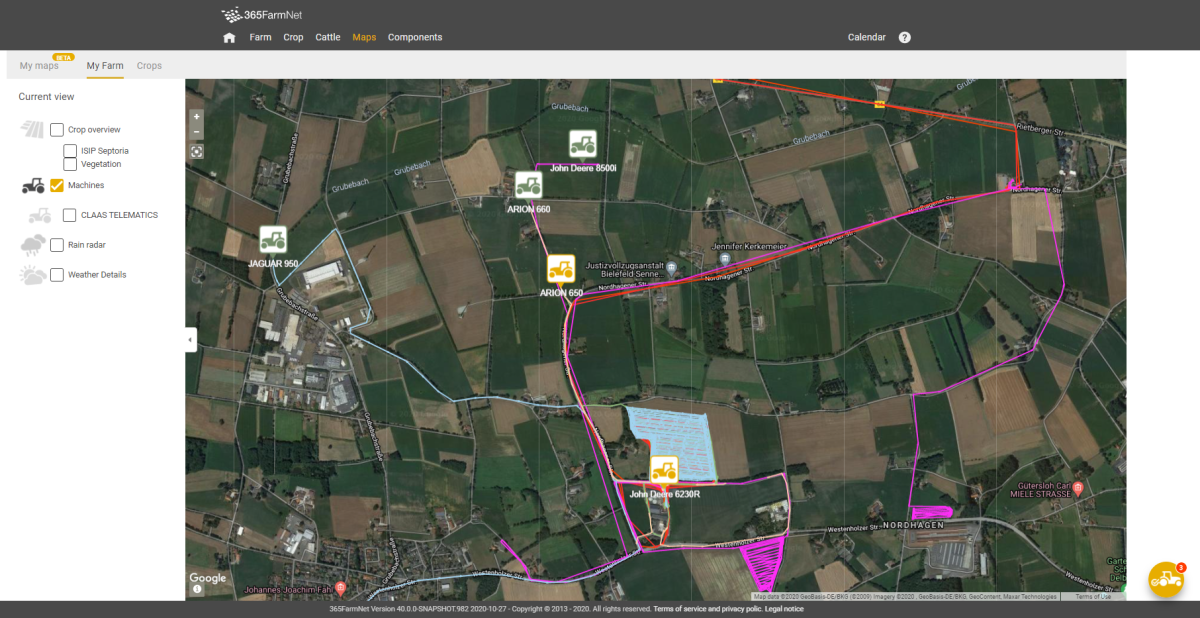Open the ARION 650 yellow tractor marker

(560, 268)
